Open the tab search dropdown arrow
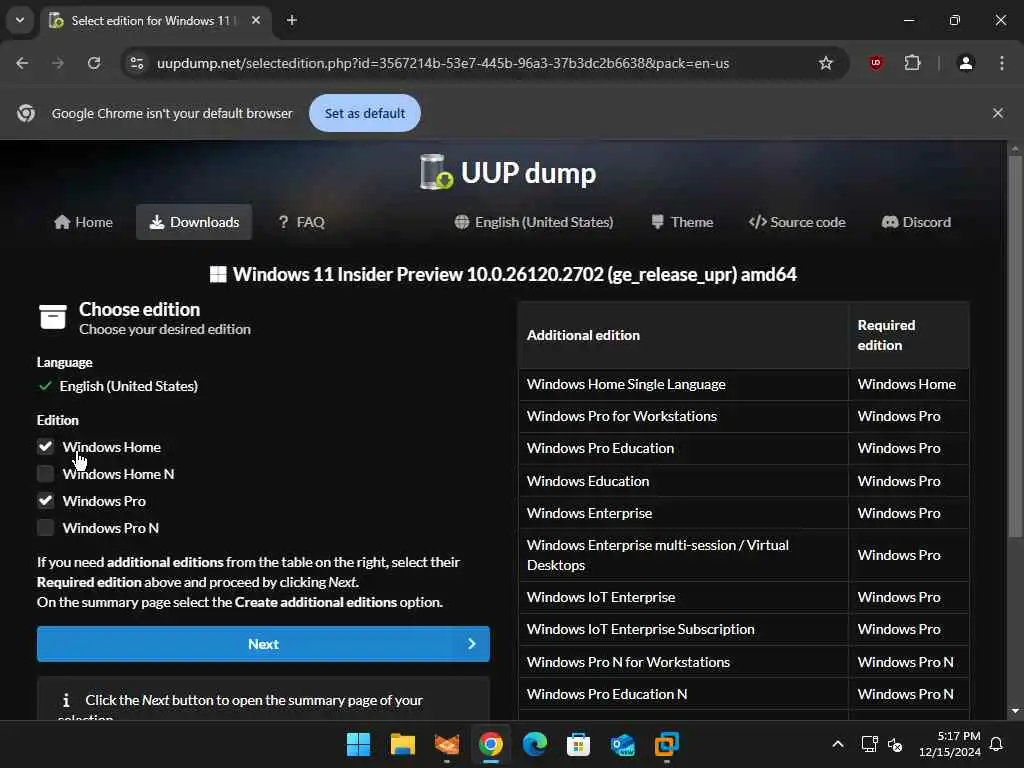 [20, 20]
